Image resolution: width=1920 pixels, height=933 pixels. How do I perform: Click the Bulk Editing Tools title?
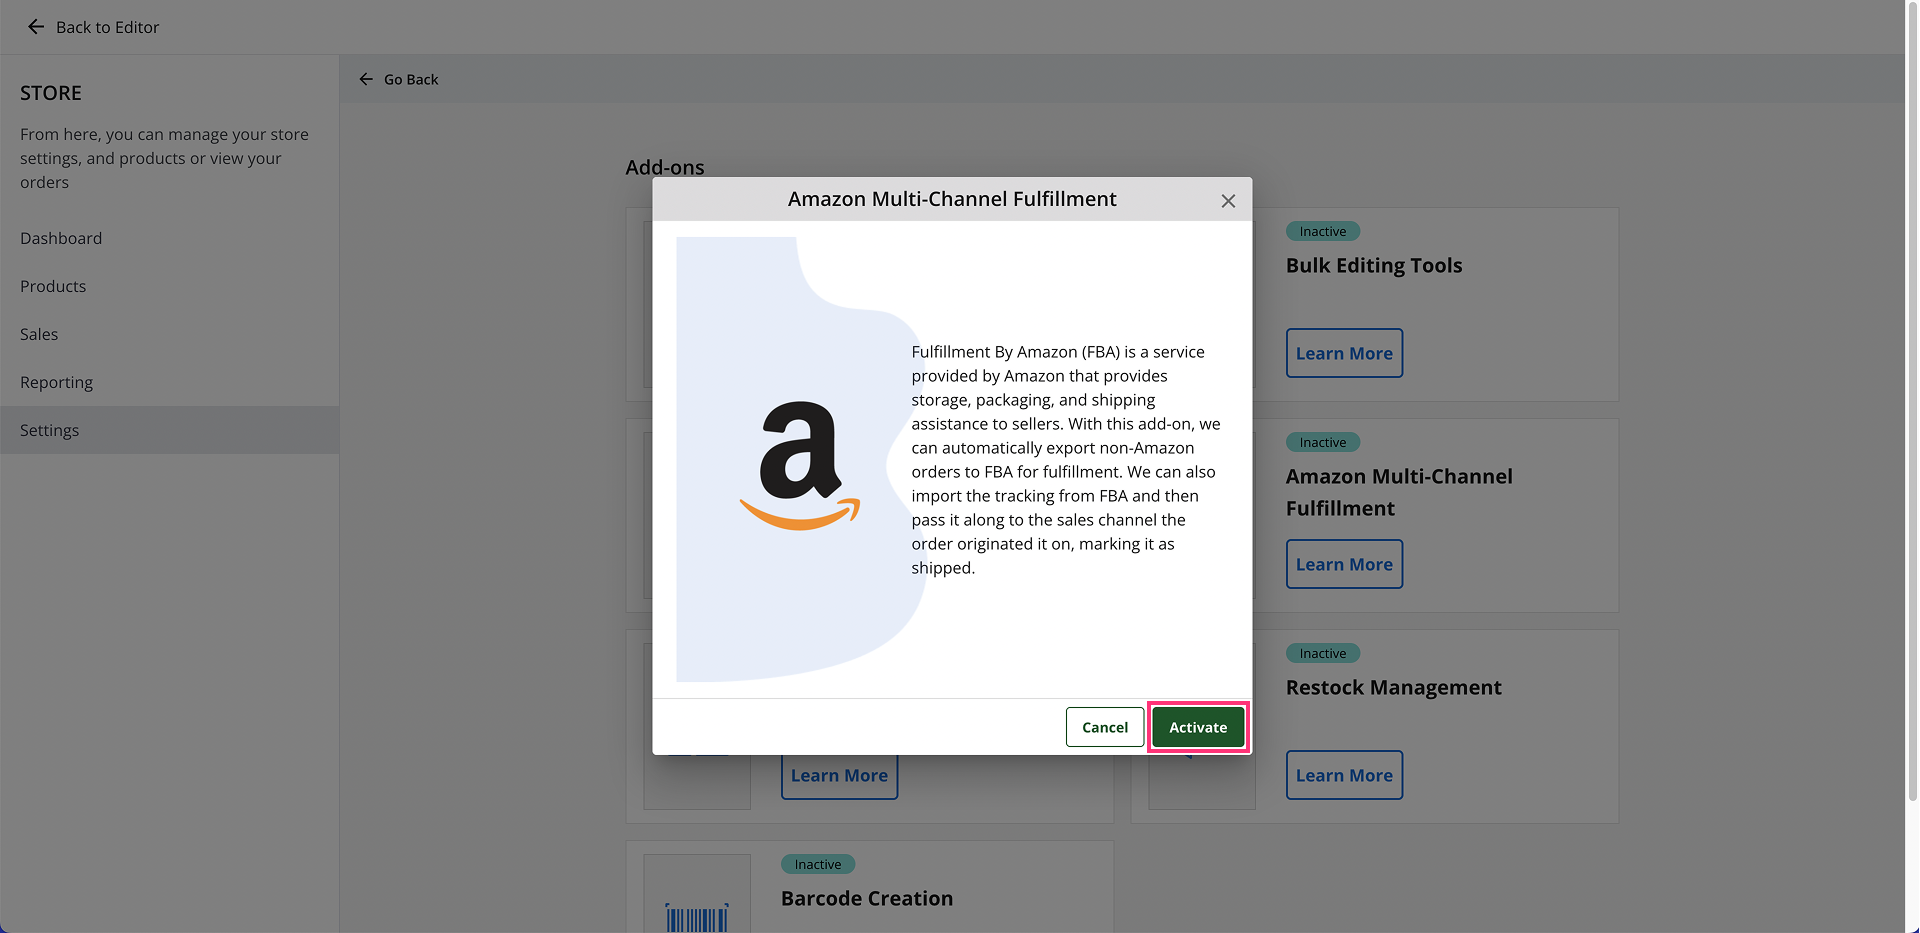(1374, 265)
